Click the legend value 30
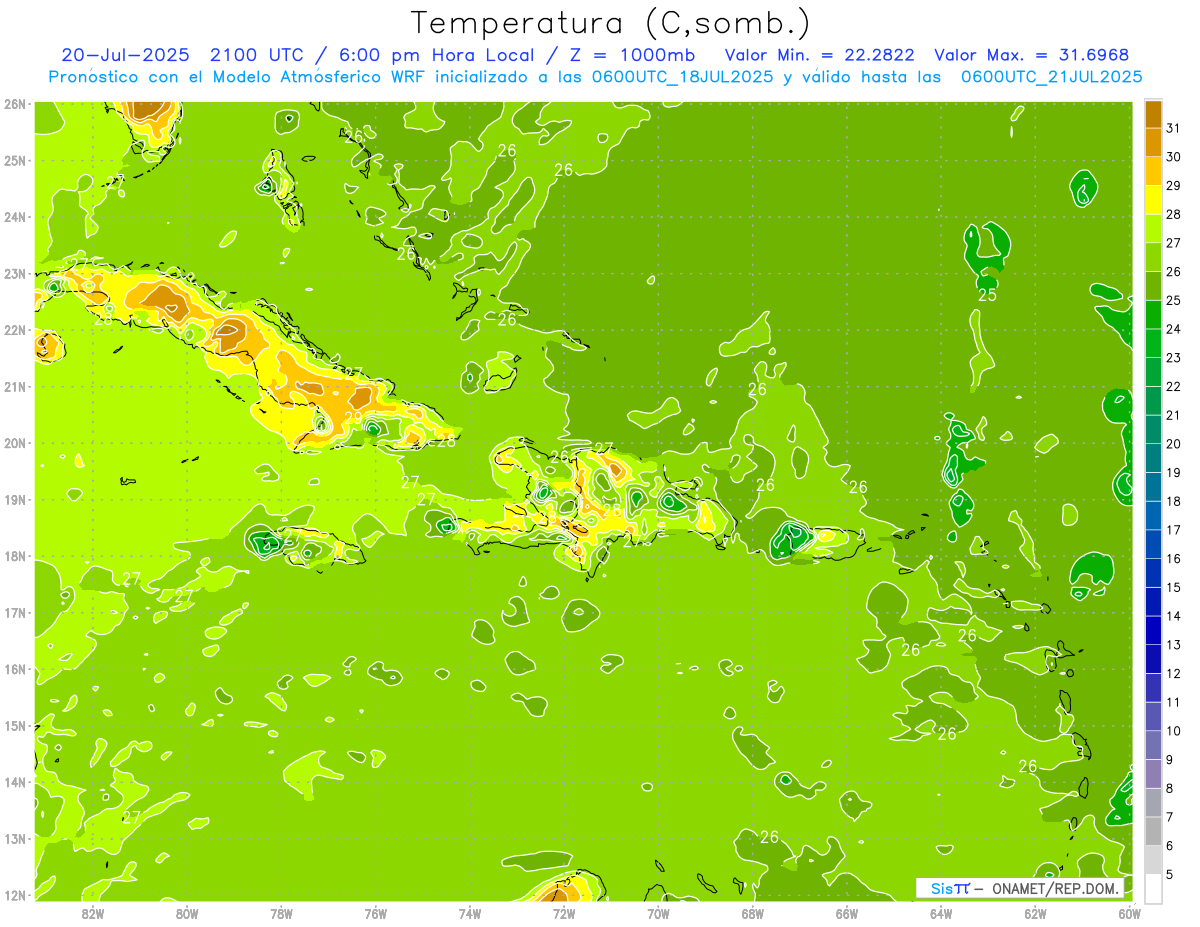The width and height of the screenshot is (1200, 927). (1174, 157)
